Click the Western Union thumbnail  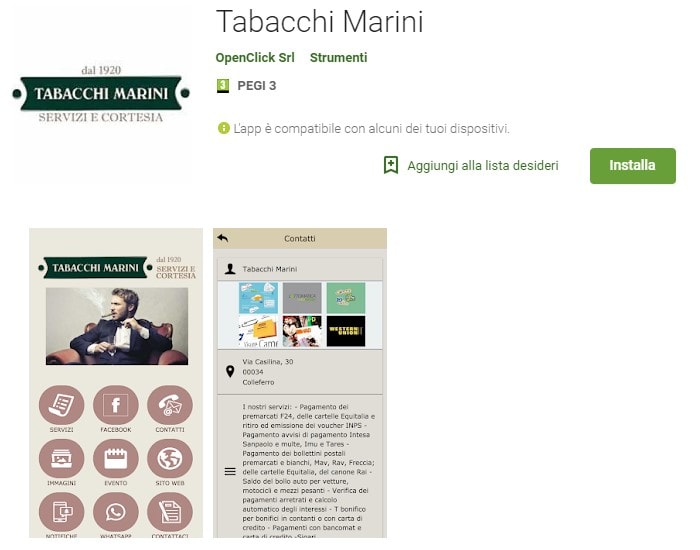(x=346, y=331)
